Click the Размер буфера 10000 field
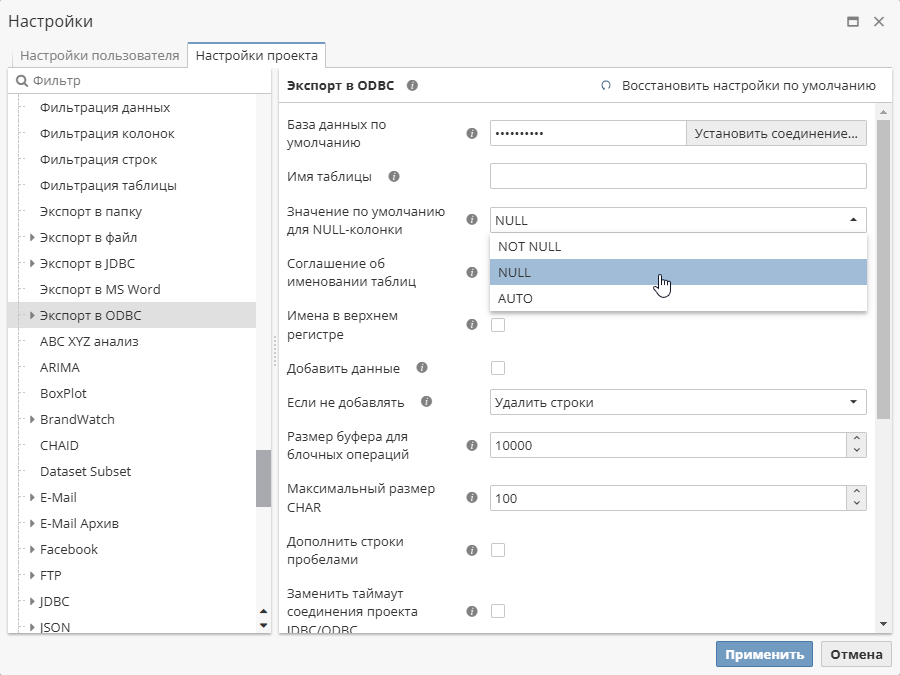900x675 pixels. tap(668, 445)
